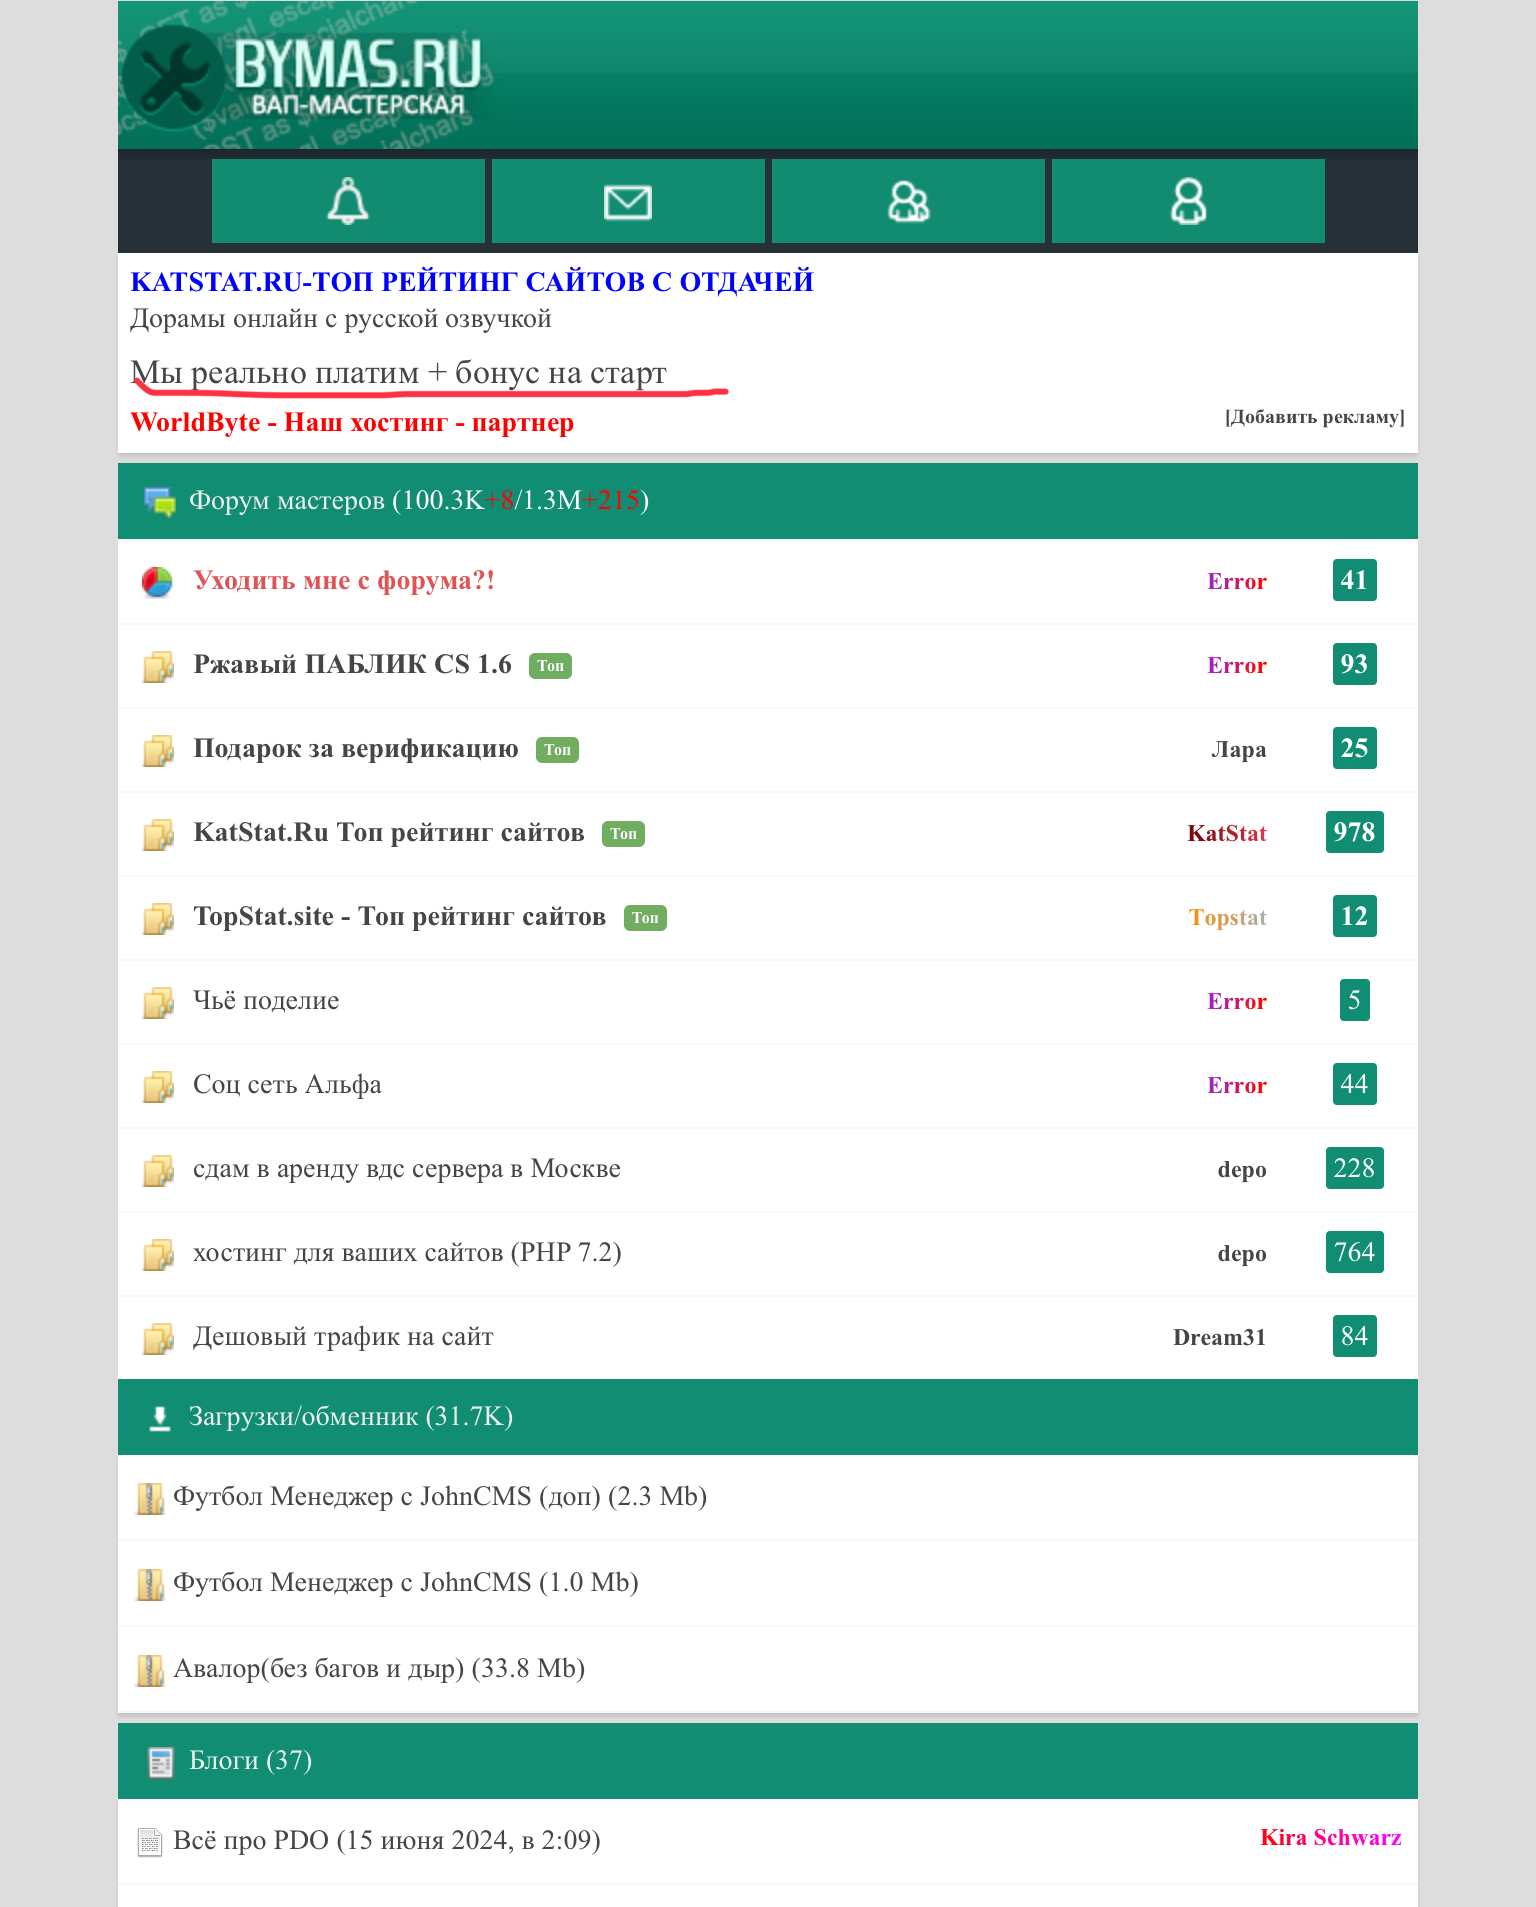Open the KatStat author profile
This screenshot has width=1536, height=1907.
1226,833
